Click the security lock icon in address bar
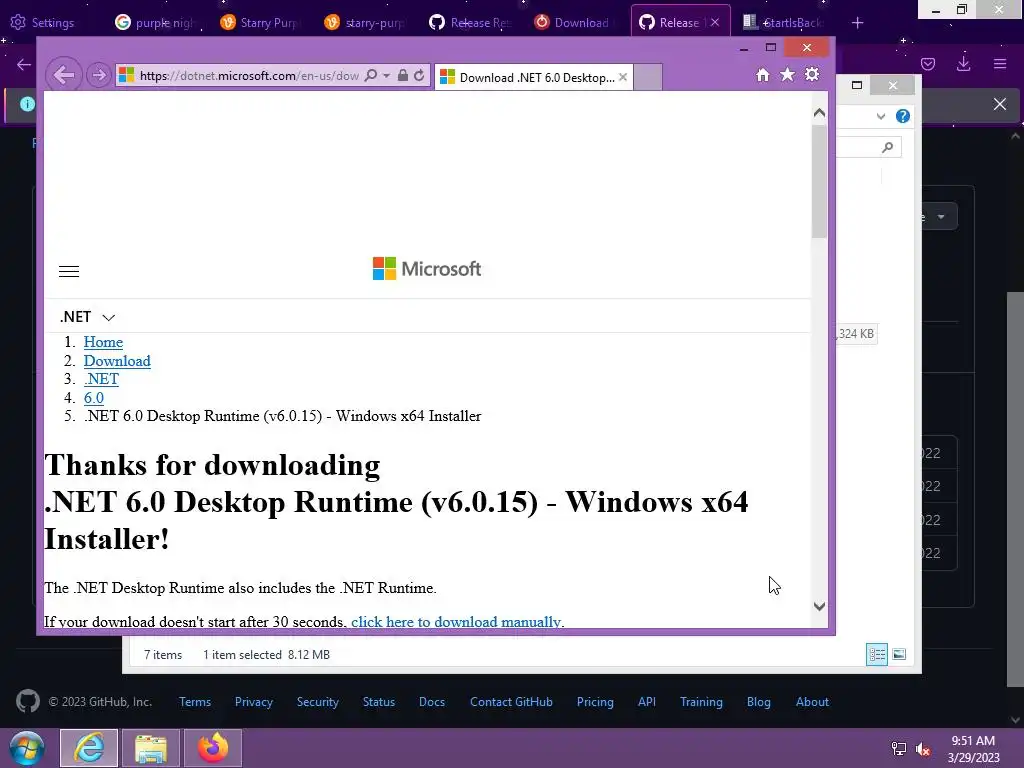Image resolution: width=1024 pixels, height=768 pixels. (x=403, y=76)
